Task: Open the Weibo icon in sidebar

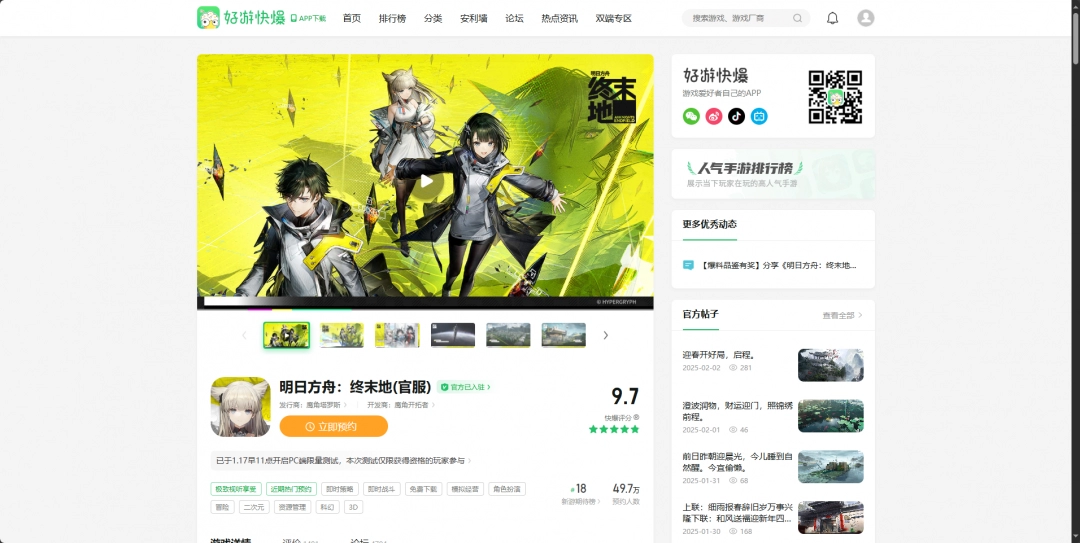Action: coord(714,116)
